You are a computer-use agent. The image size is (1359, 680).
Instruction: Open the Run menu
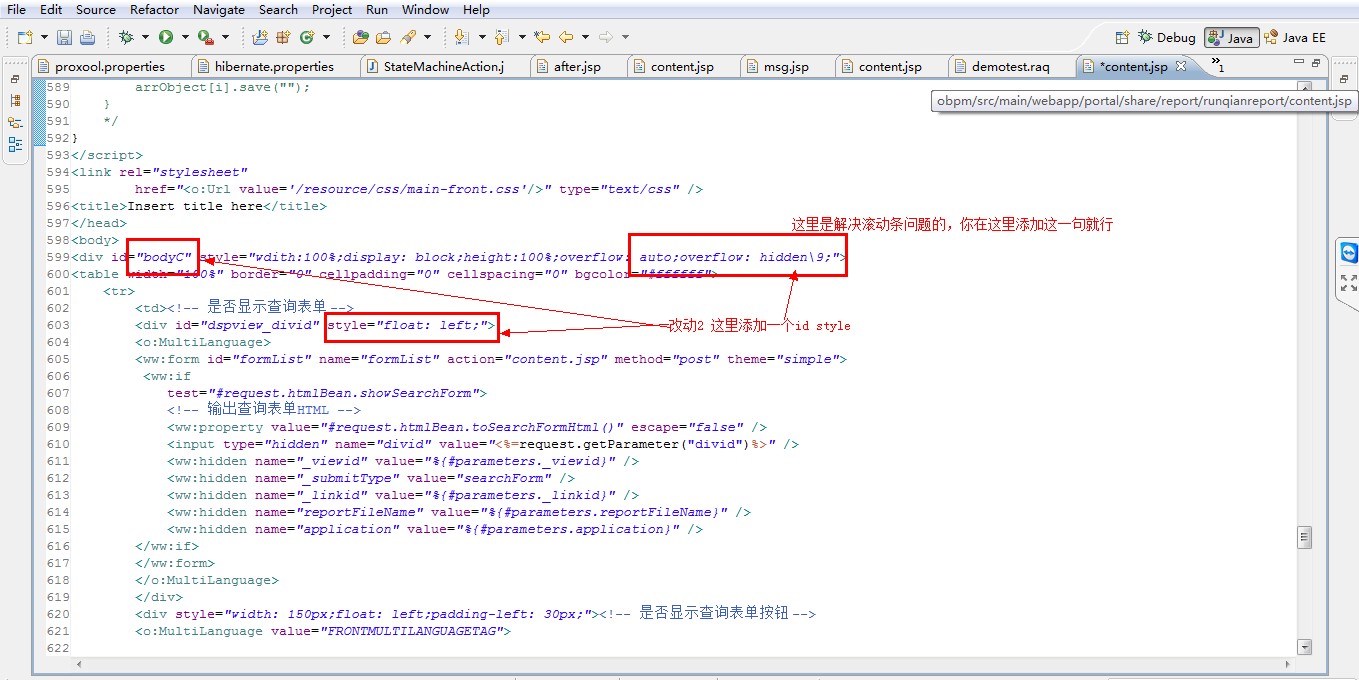(377, 9)
